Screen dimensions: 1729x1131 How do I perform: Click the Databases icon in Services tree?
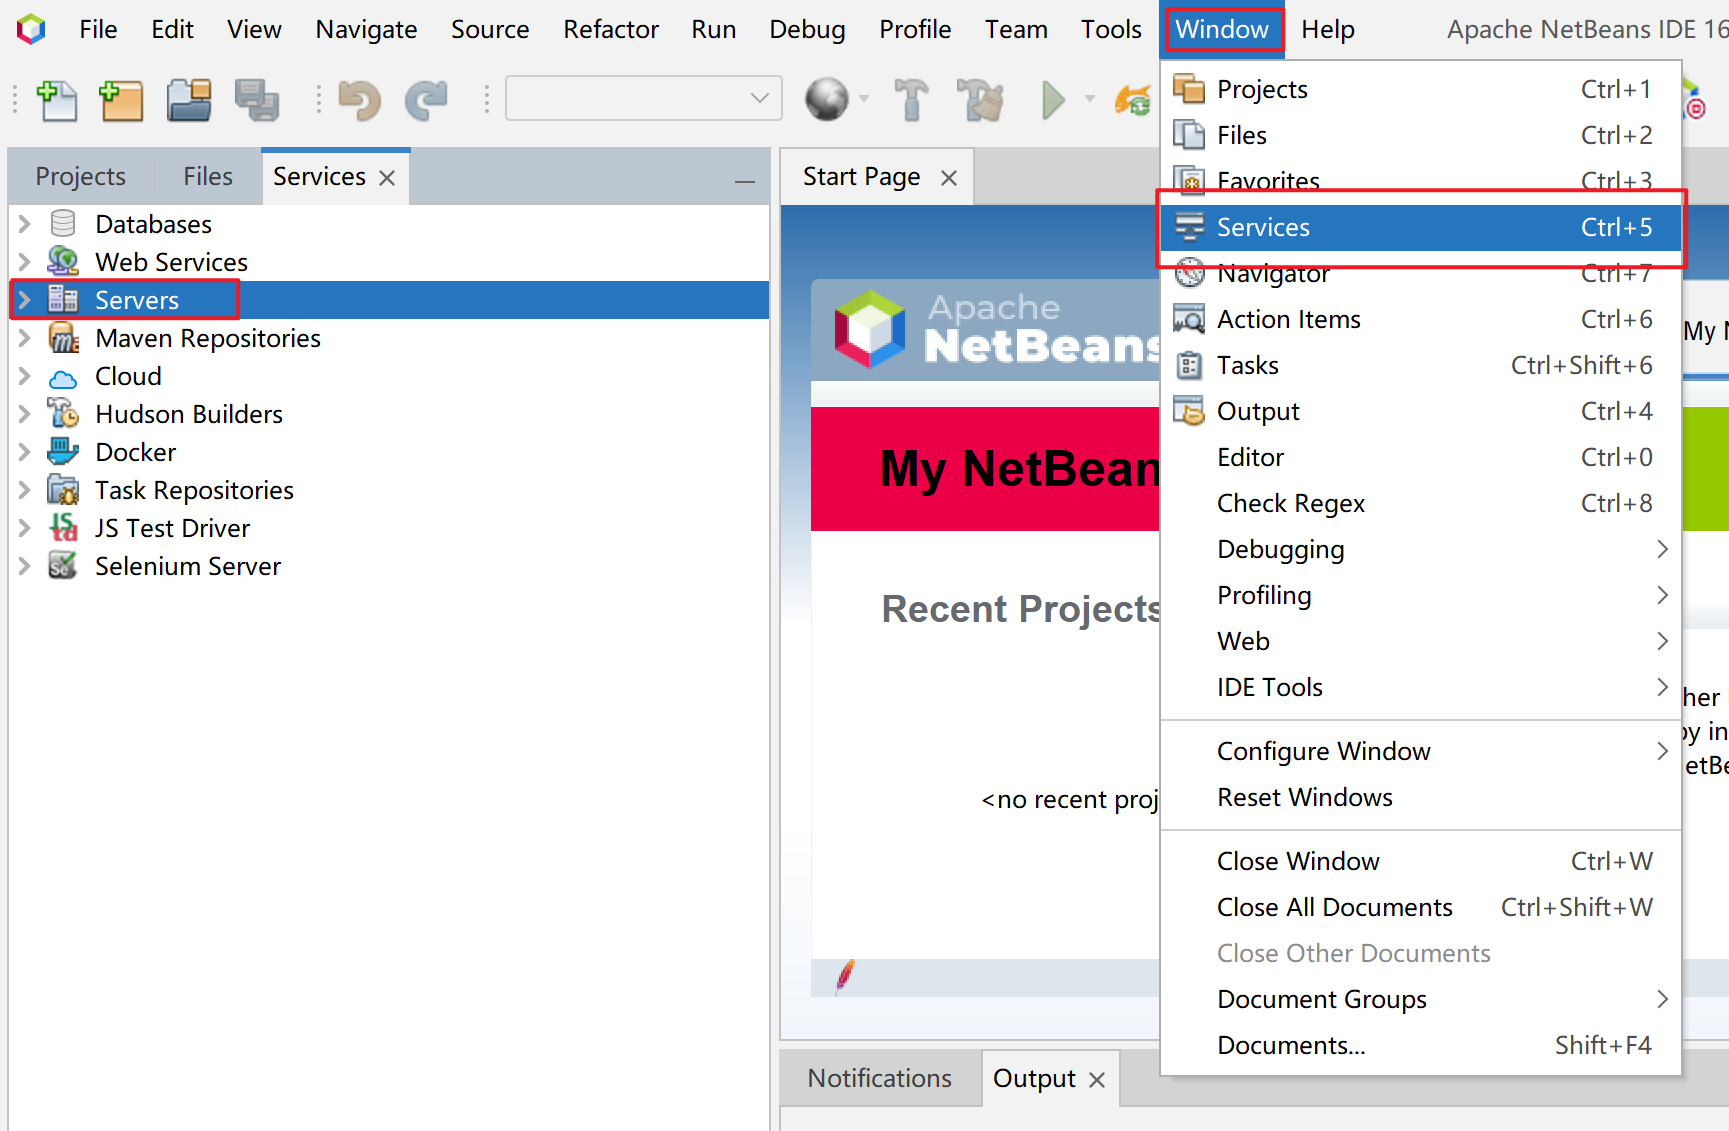point(63,223)
